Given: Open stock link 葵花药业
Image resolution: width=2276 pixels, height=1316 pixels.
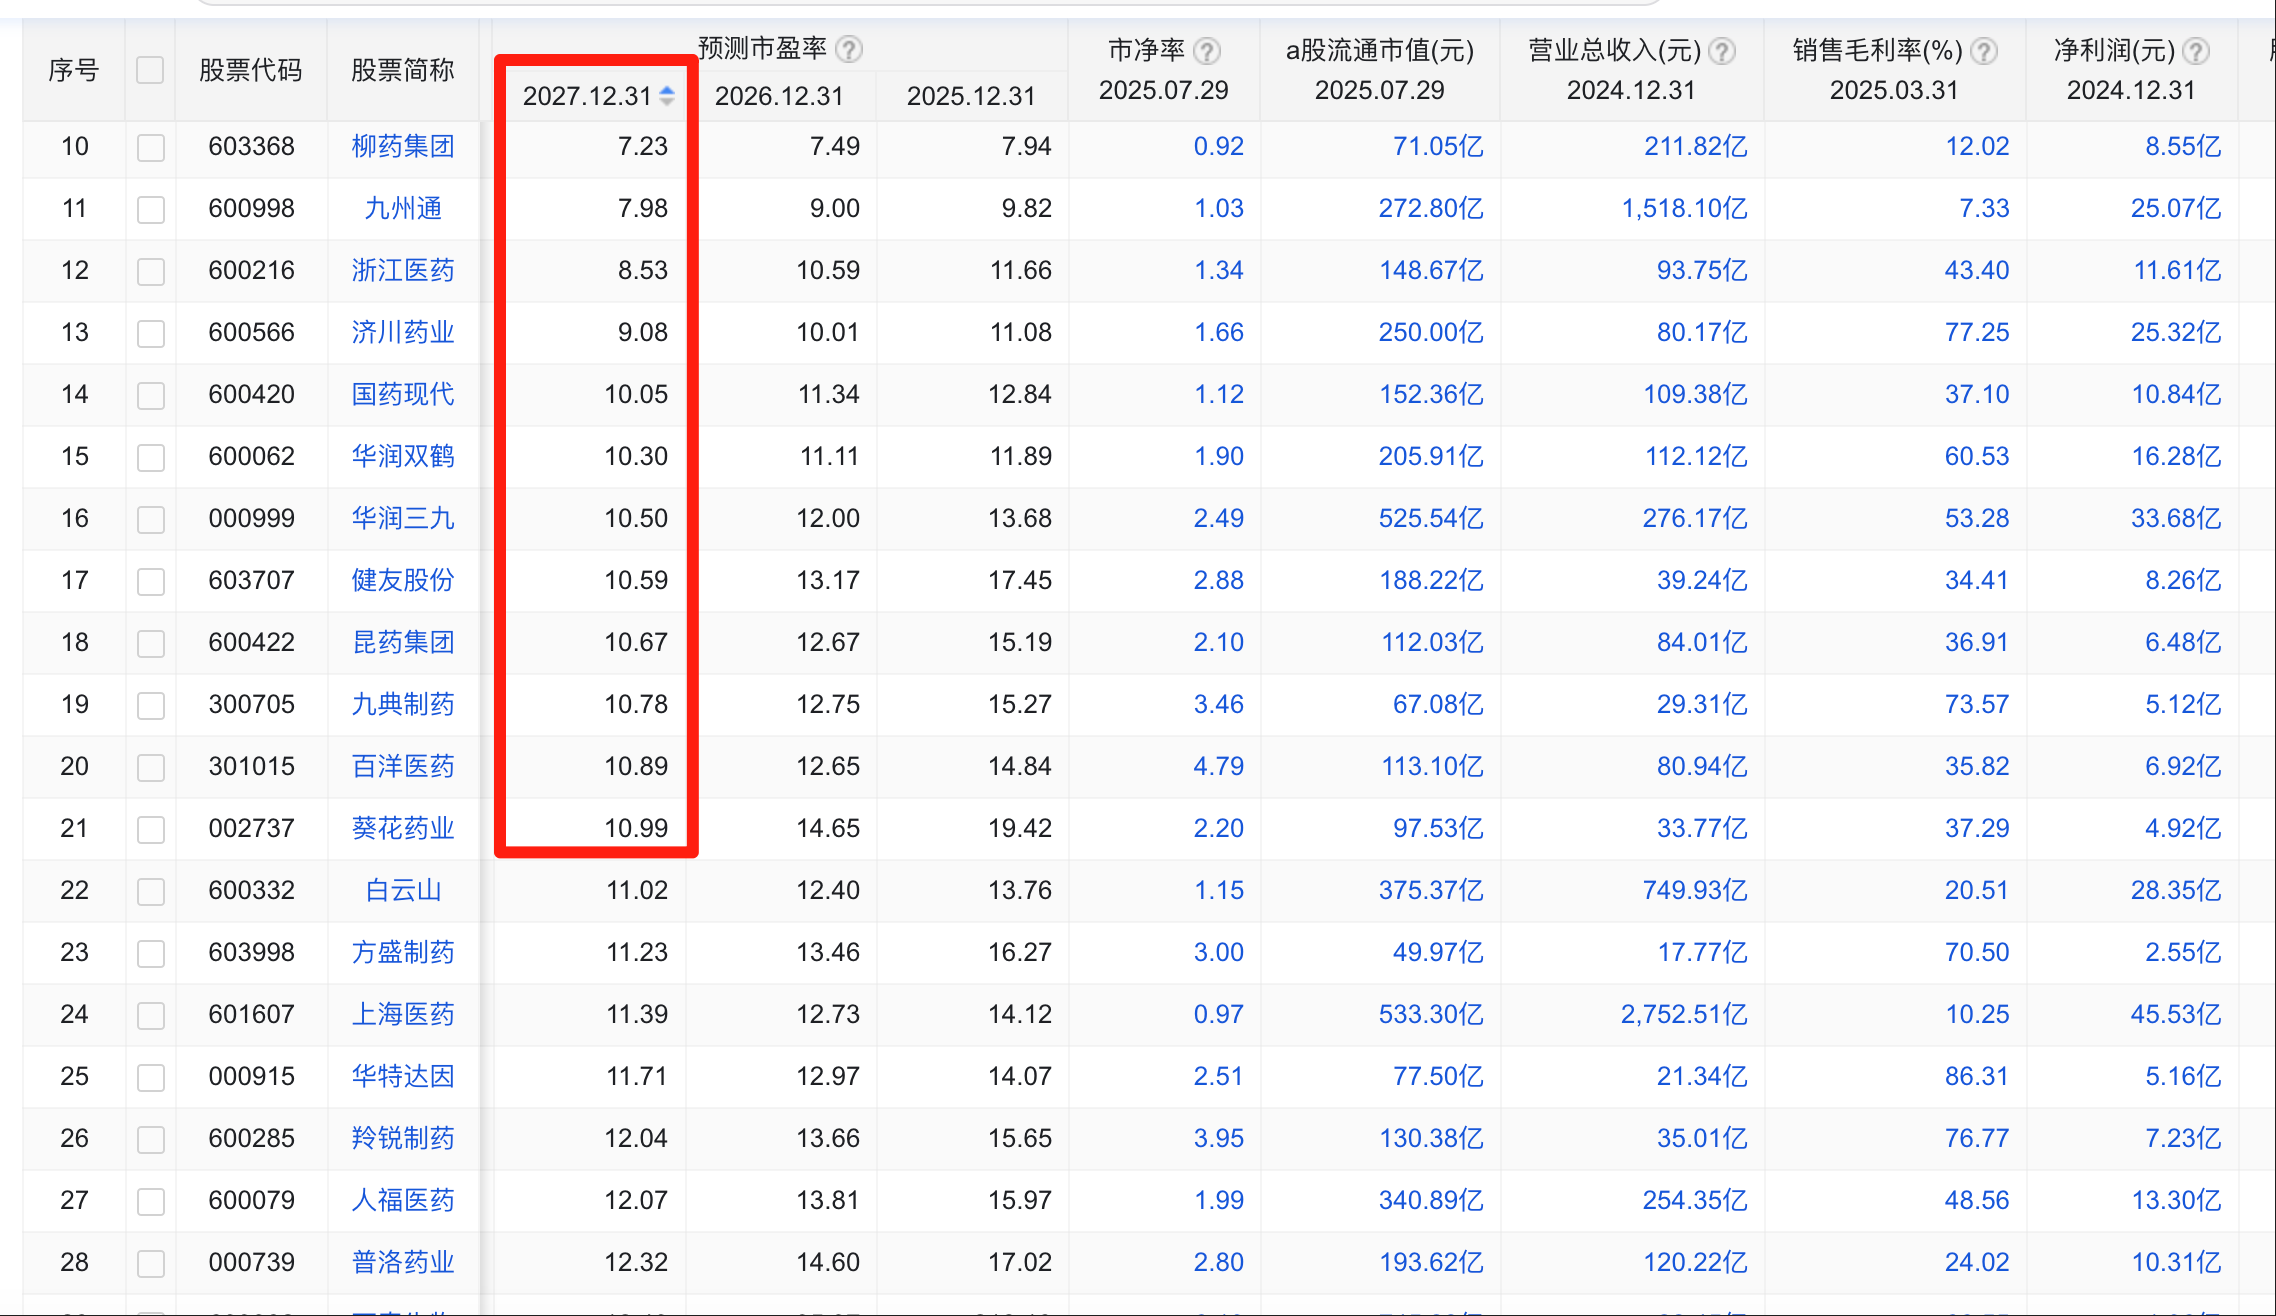Looking at the screenshot, I should pos(403,828).
